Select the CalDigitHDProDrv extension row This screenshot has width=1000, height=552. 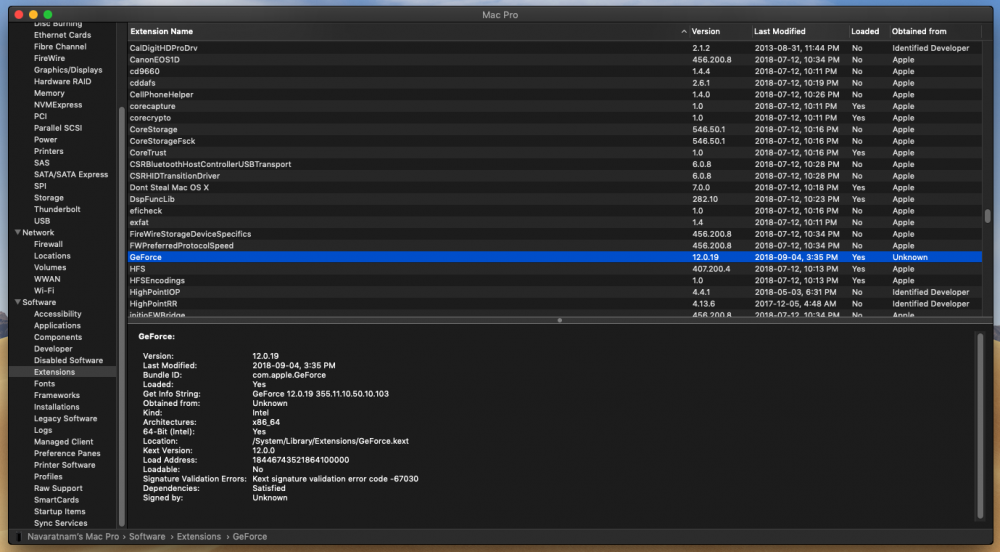554,48
